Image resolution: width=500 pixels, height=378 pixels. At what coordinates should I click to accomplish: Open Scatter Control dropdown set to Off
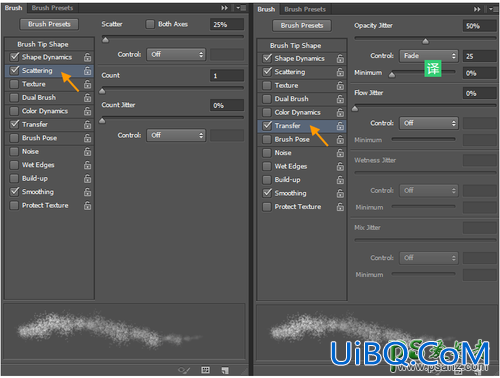point(176,54)
